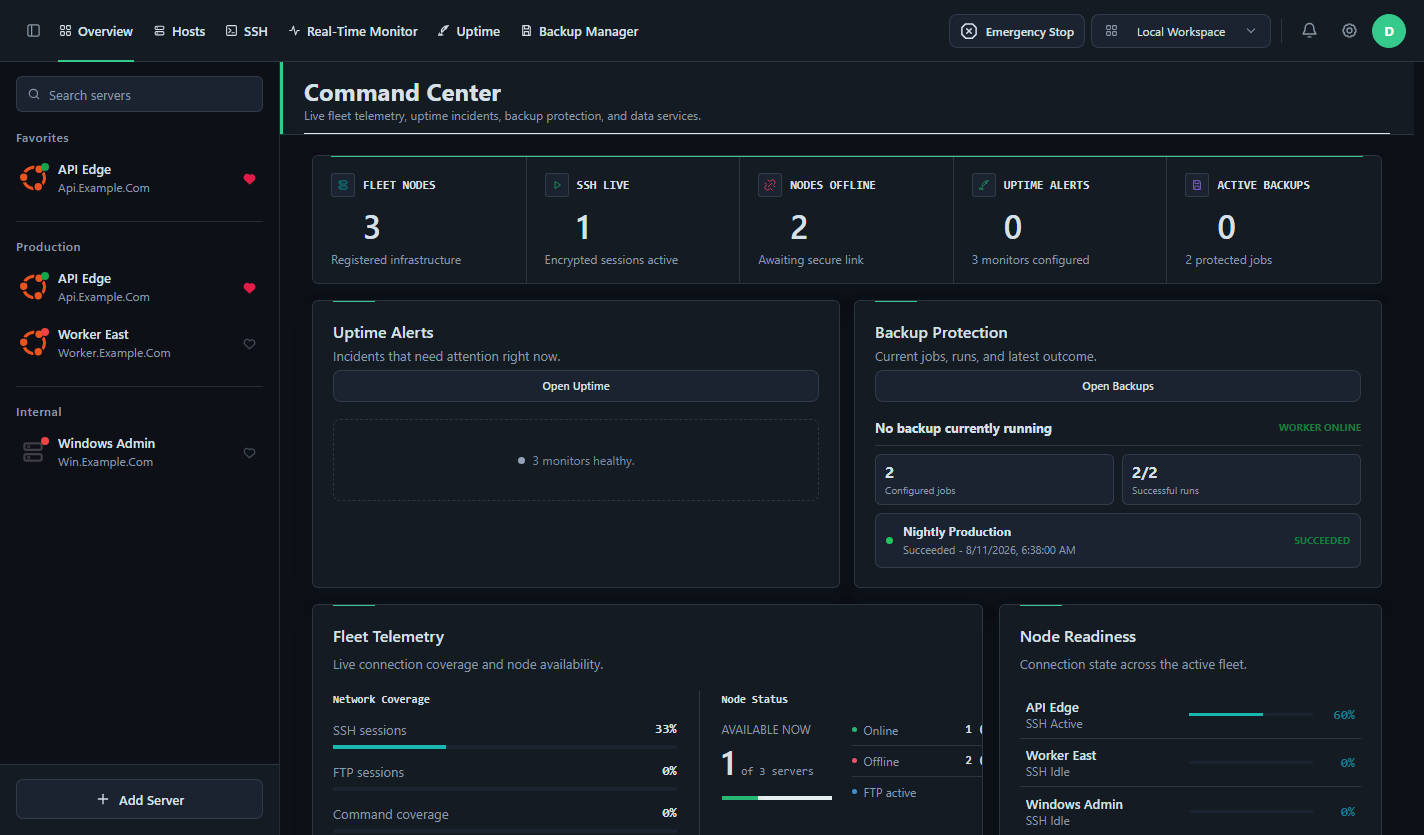Click the Win.Example.Com hostname

pyautogui.click(x=105, y=462)
